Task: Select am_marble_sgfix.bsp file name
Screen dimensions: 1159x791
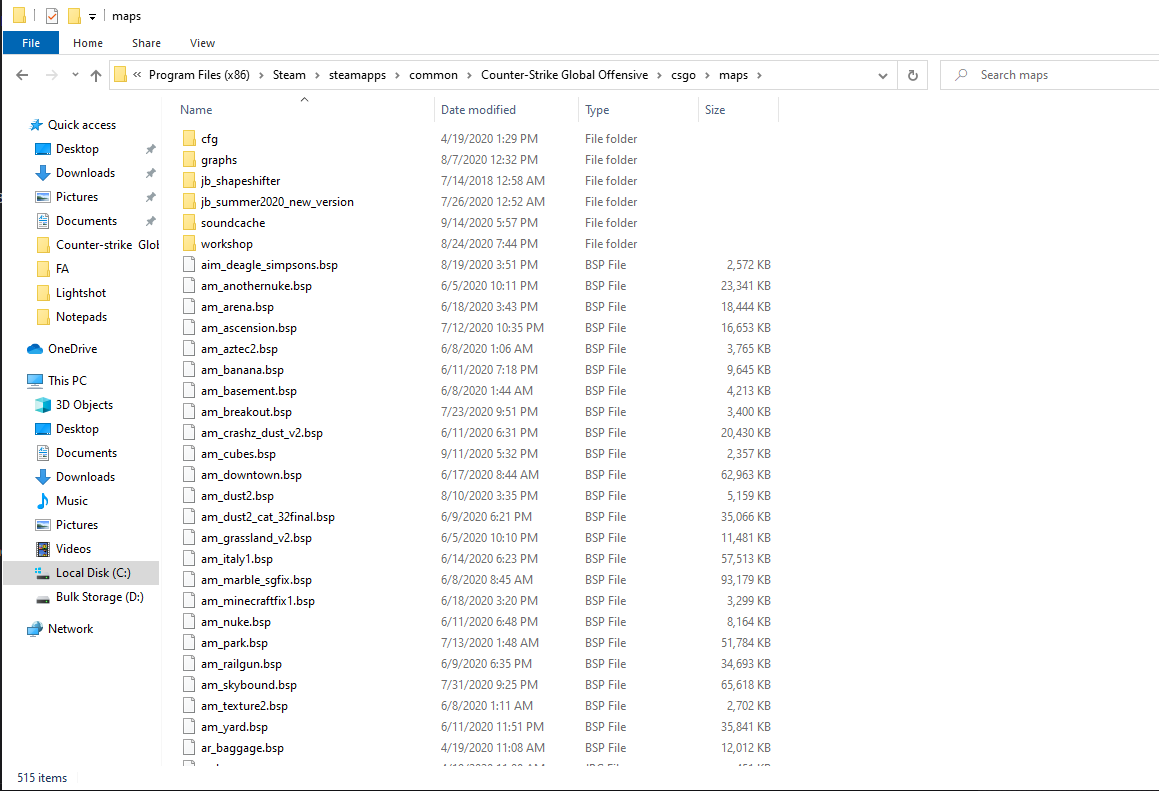Action: click(x=256, y=580)
